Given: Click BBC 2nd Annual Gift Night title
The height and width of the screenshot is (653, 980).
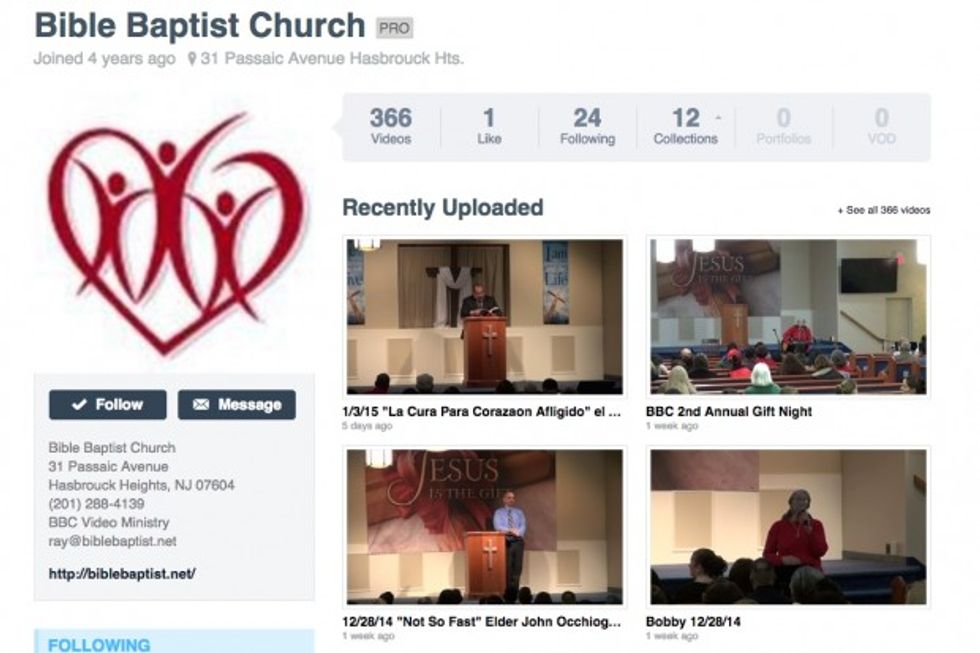Looking at the screenshot, I should [x=729, y=412].
